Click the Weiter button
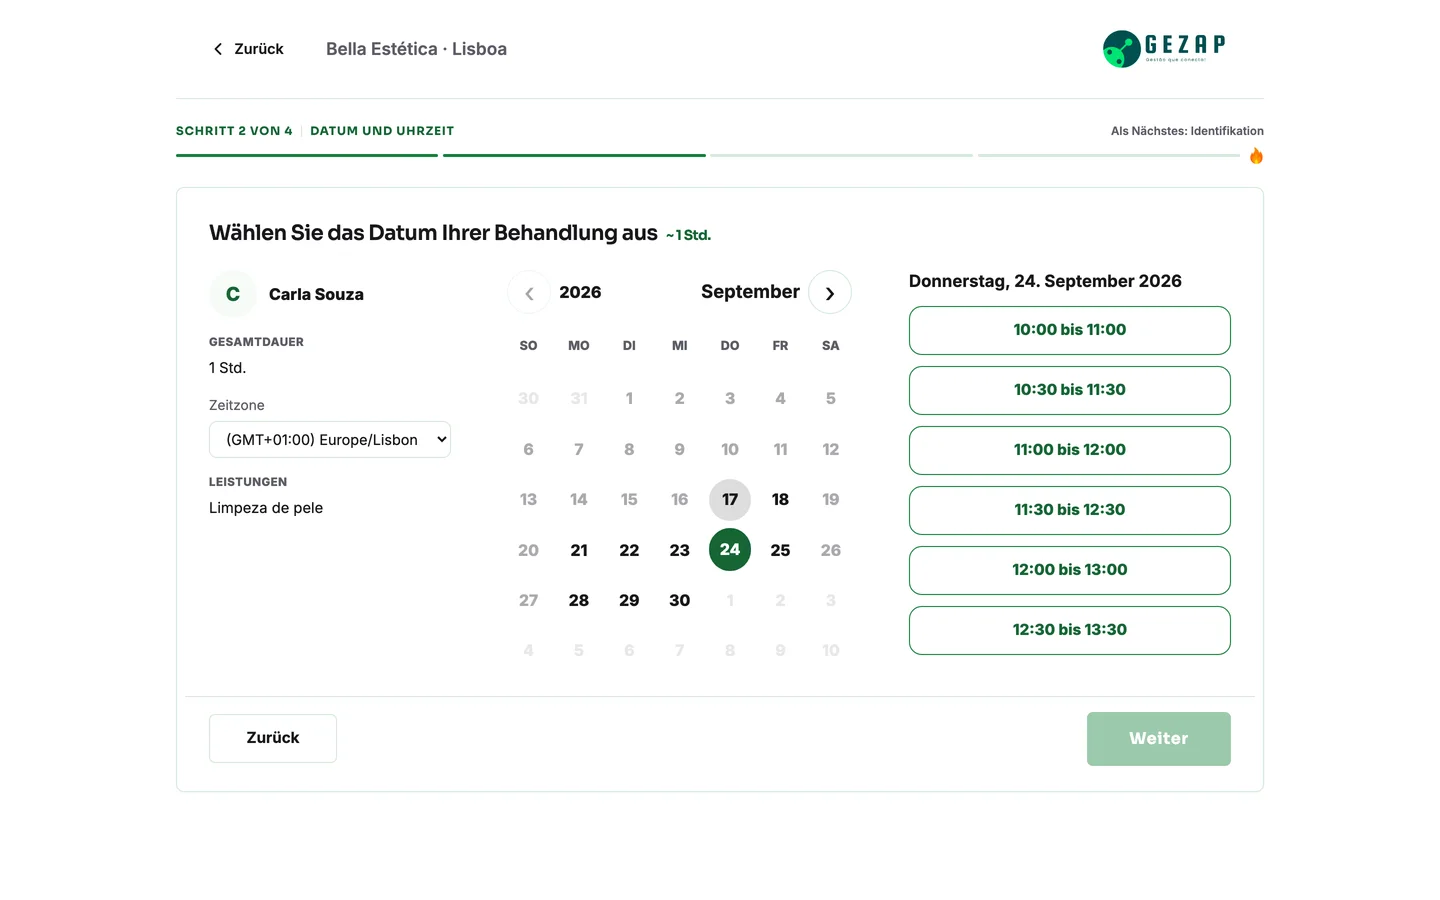The height and width of the screenshot is (900, 1440). coord(1159,739)
